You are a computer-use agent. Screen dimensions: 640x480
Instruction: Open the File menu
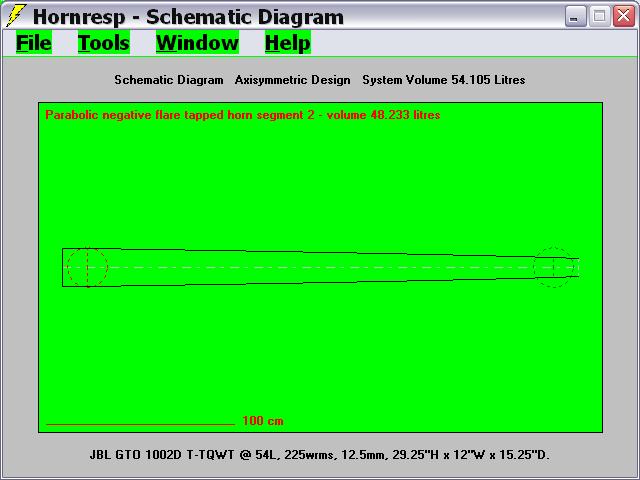point(34,42)
